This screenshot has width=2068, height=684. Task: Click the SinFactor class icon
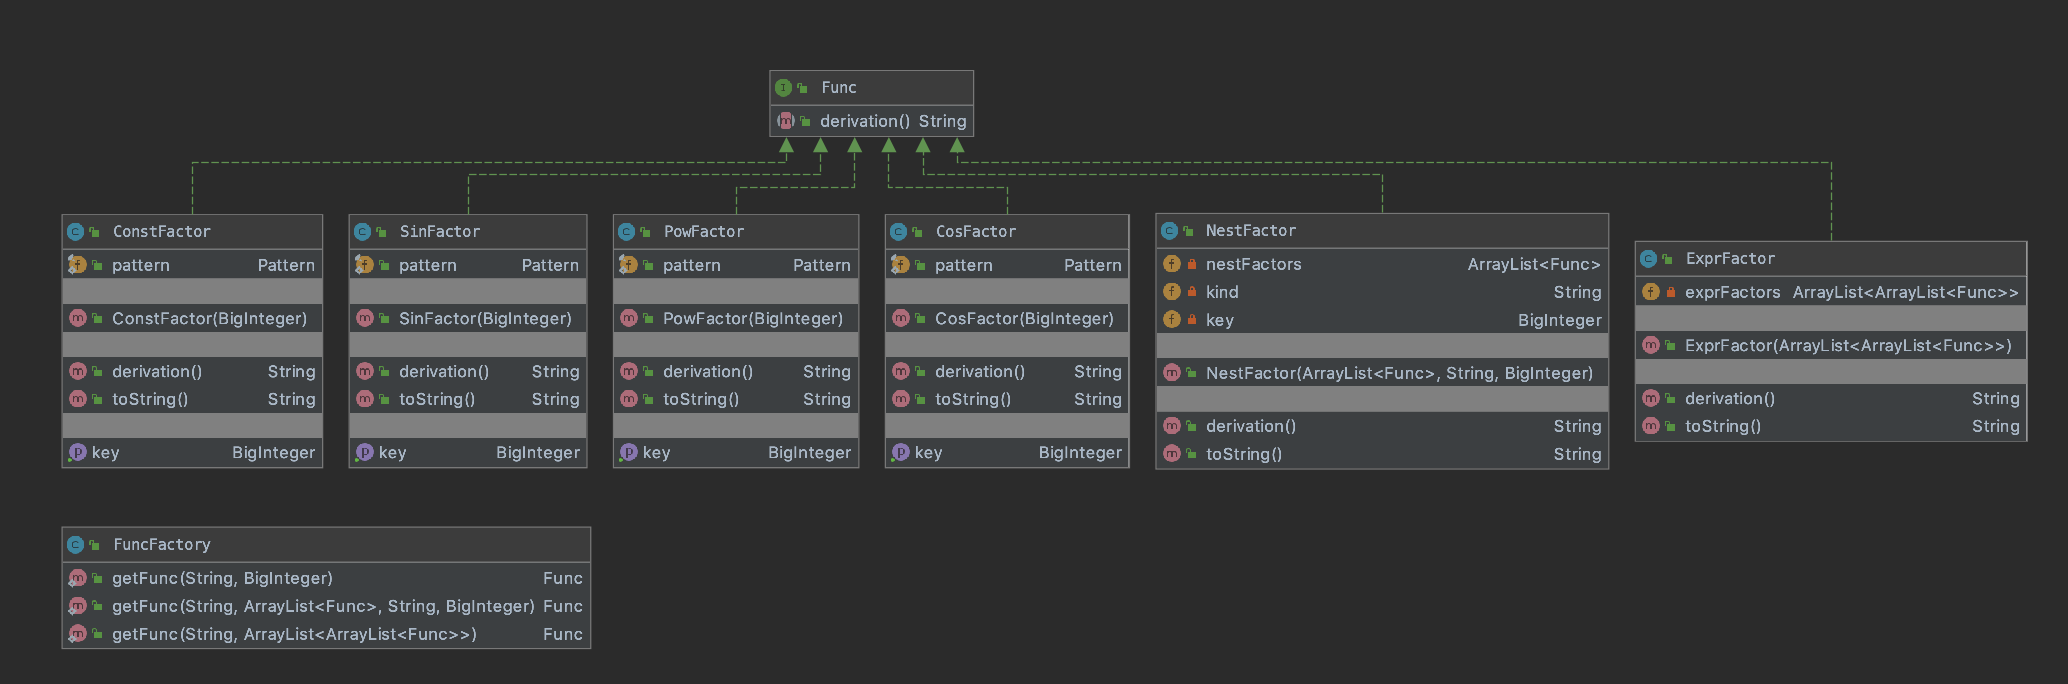[x=362, y=232]
